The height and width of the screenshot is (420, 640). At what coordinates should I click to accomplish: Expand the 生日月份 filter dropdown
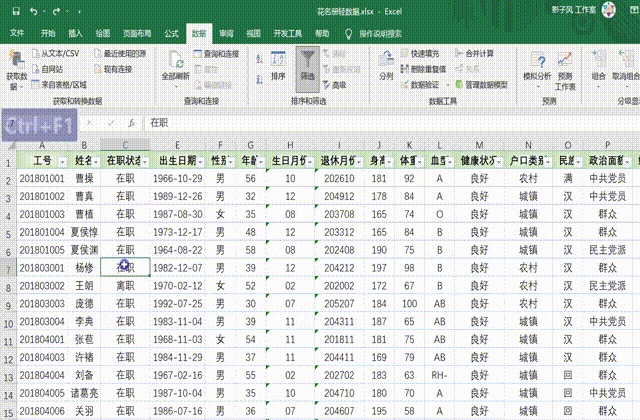pos(310,162)
